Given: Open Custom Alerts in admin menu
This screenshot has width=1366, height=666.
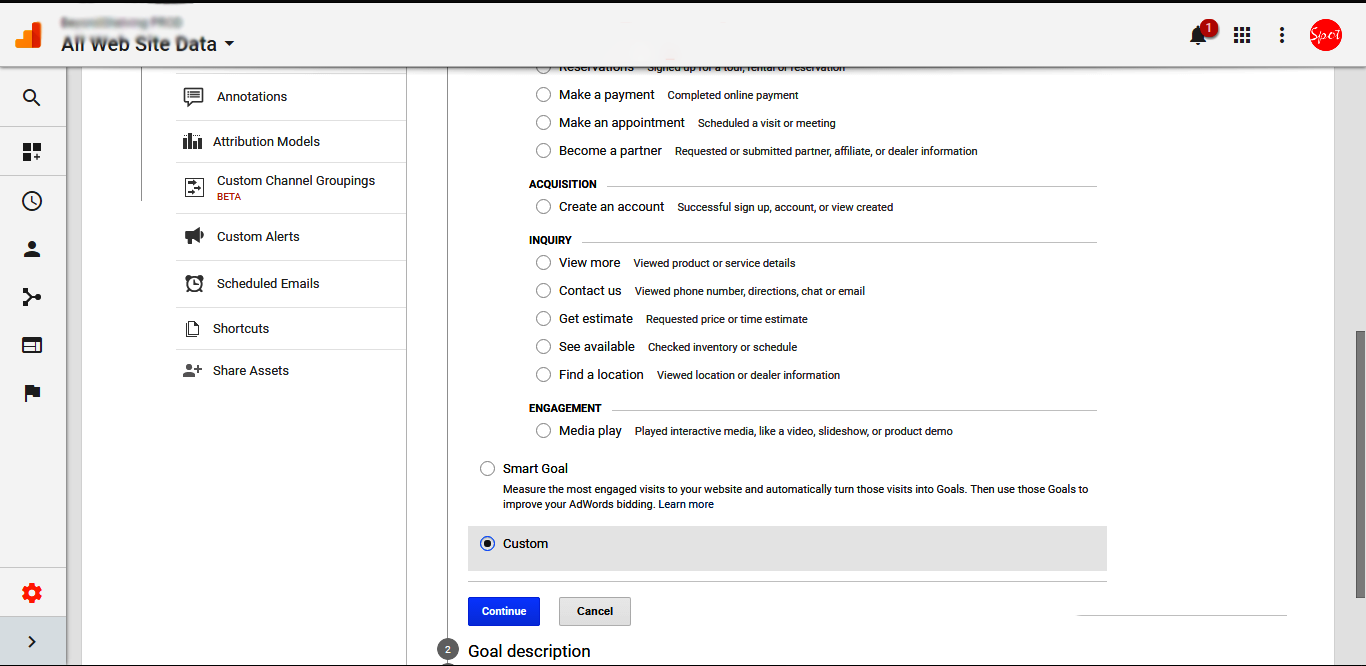Looking at the screenshot, I should pos(258,237).
